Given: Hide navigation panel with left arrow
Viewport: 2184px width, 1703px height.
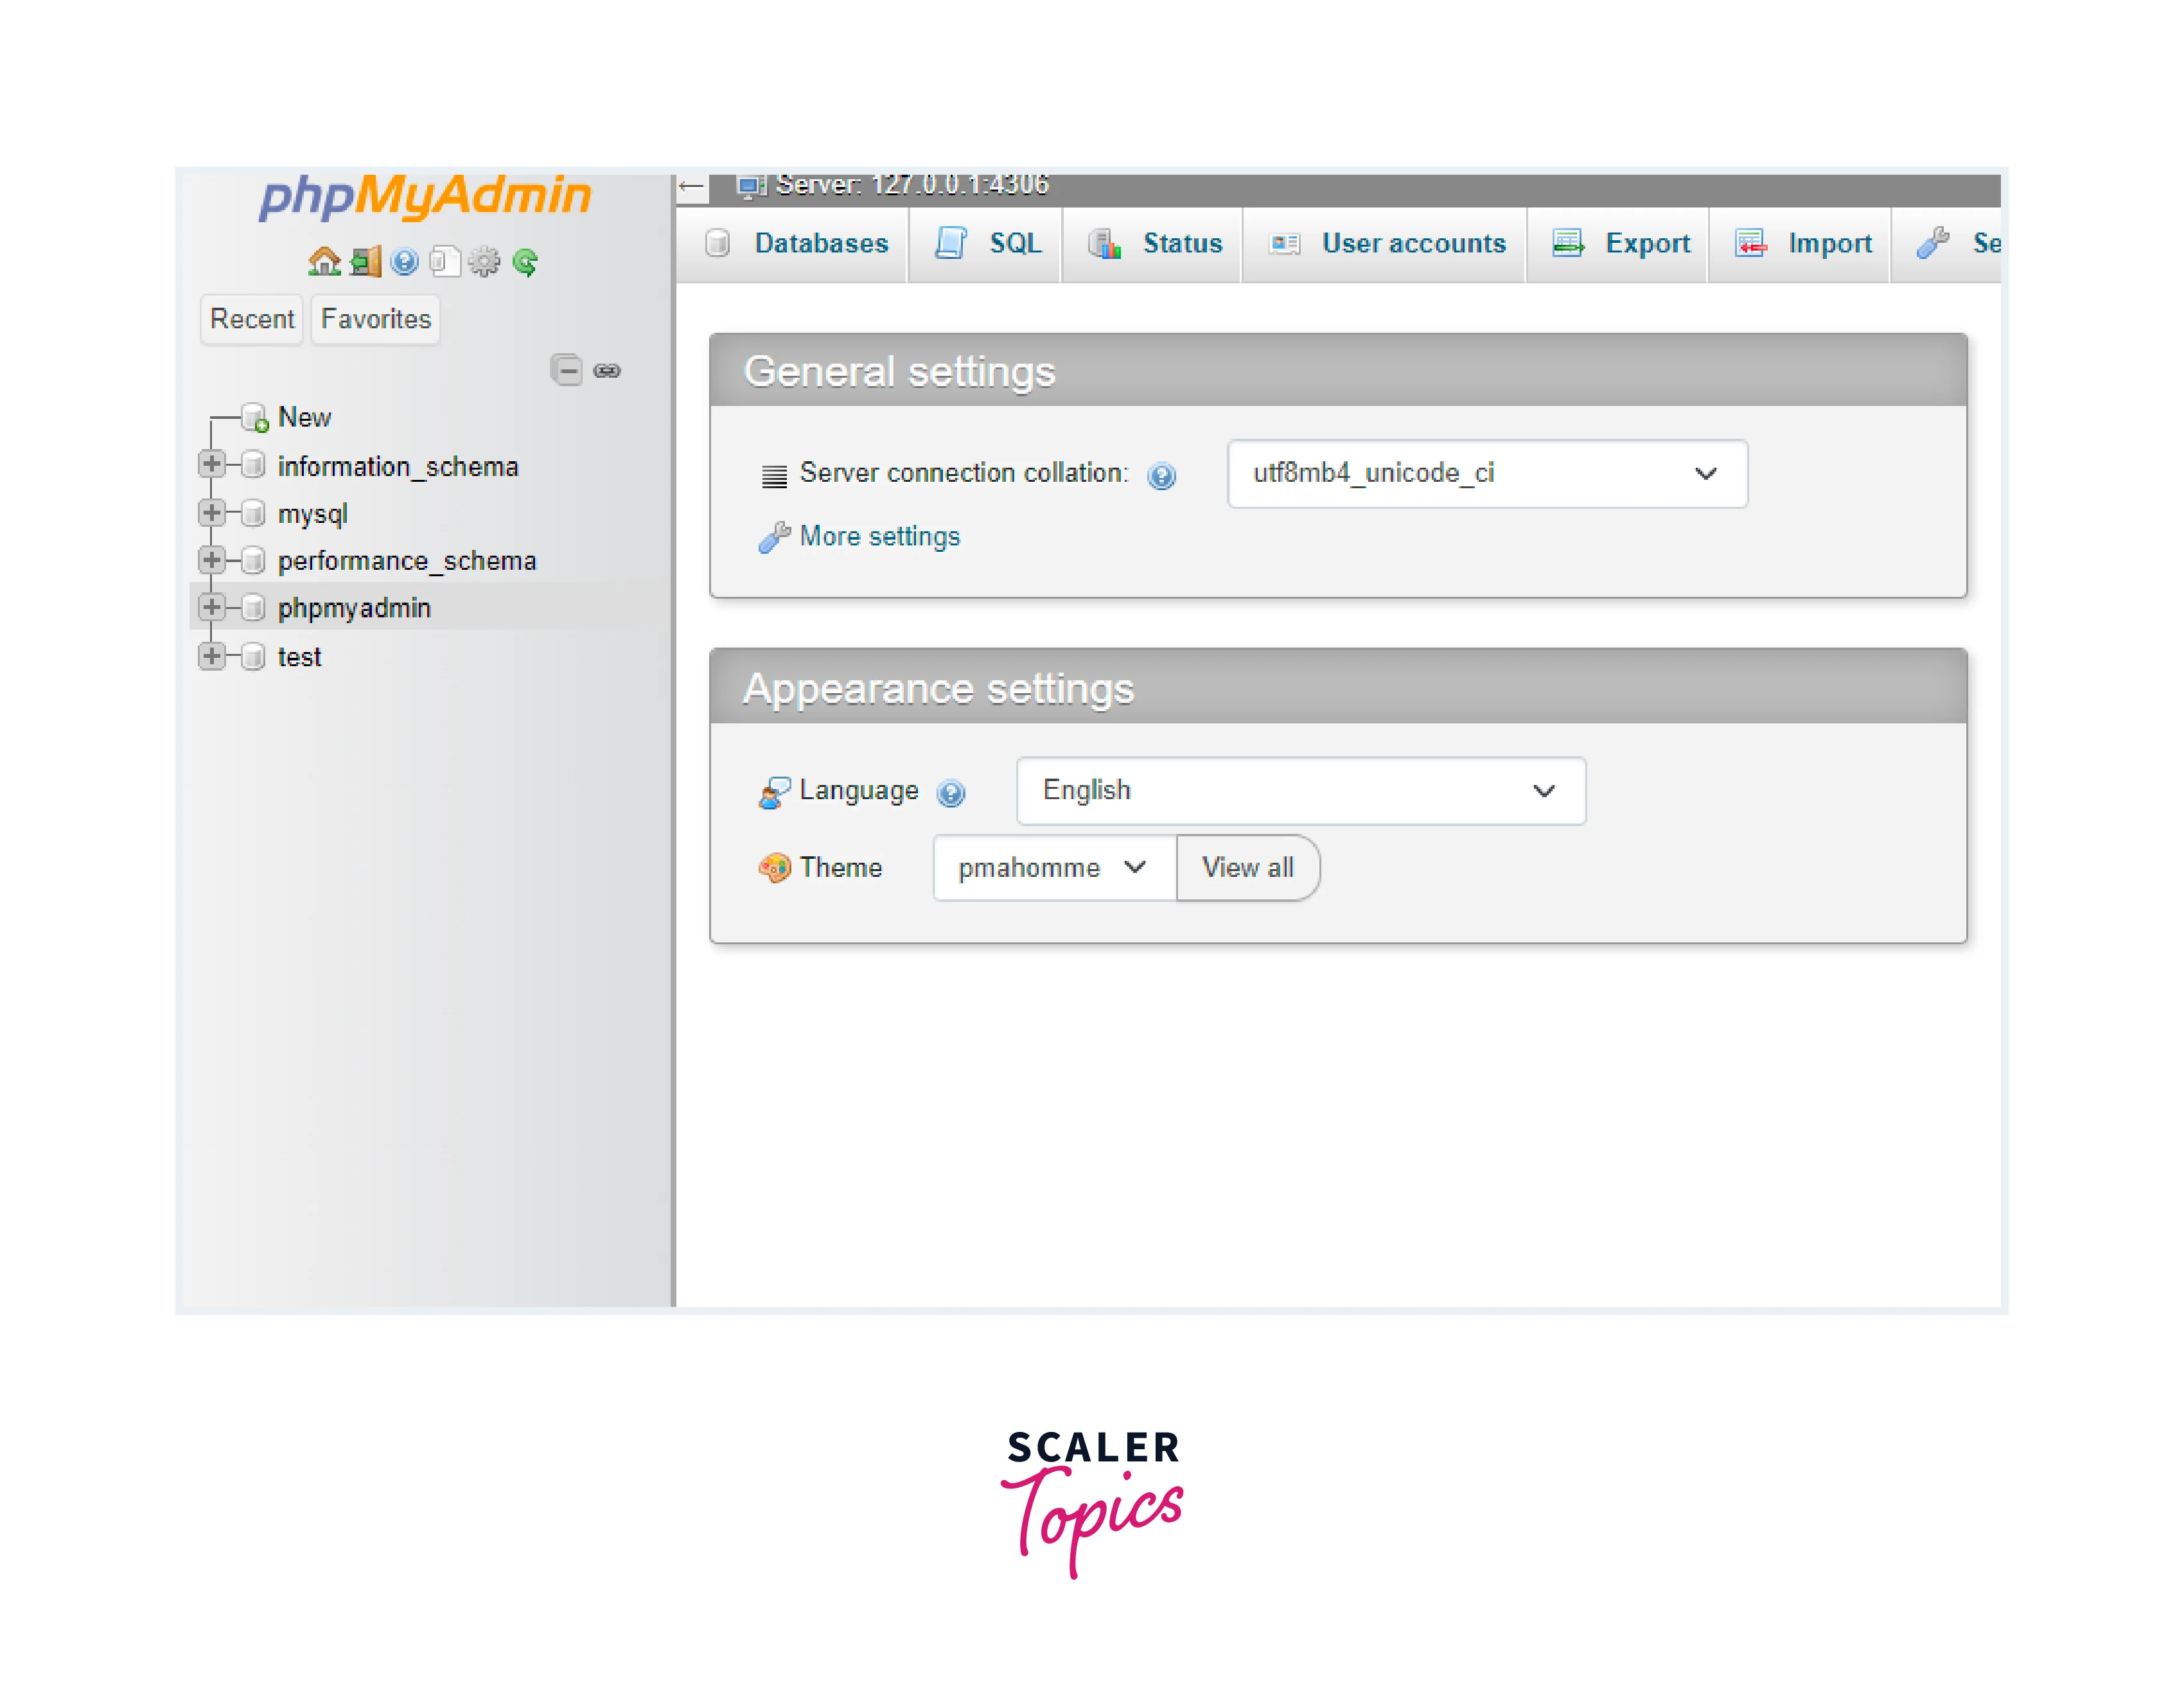Looking at the screenshot, I should (691, 187).
